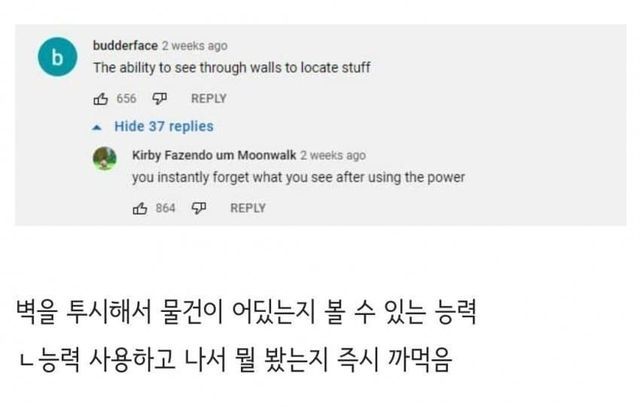The width and height of the screenshot is (640, 407).
Task: Dislike Kirby Fazendo um Moonwalk's reply
Action: [x=198, y=208]
